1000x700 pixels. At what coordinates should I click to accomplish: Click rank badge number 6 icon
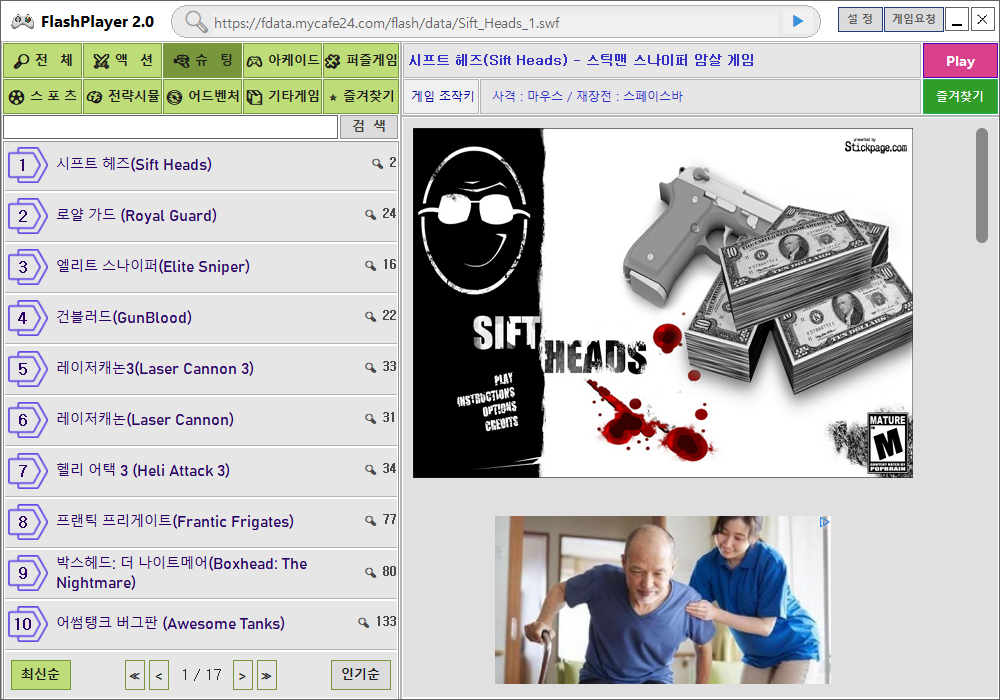27,420
